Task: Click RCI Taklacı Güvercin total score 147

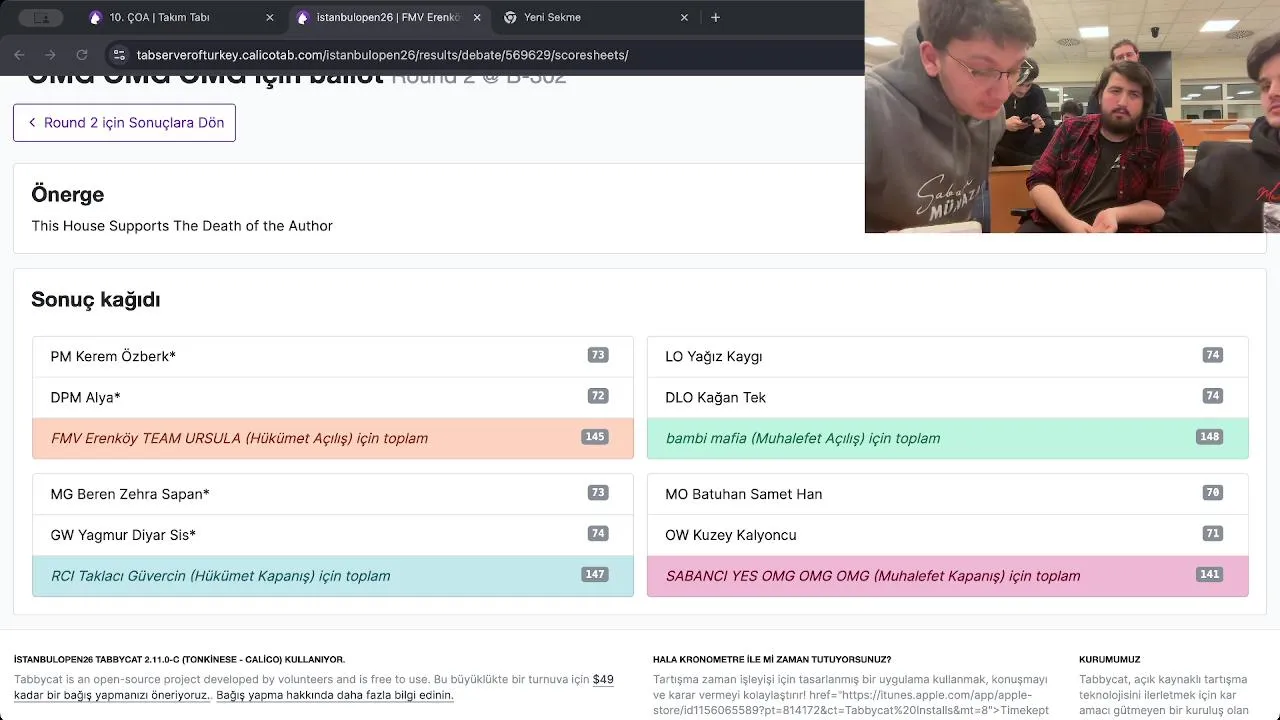Action: pos(595,574)
